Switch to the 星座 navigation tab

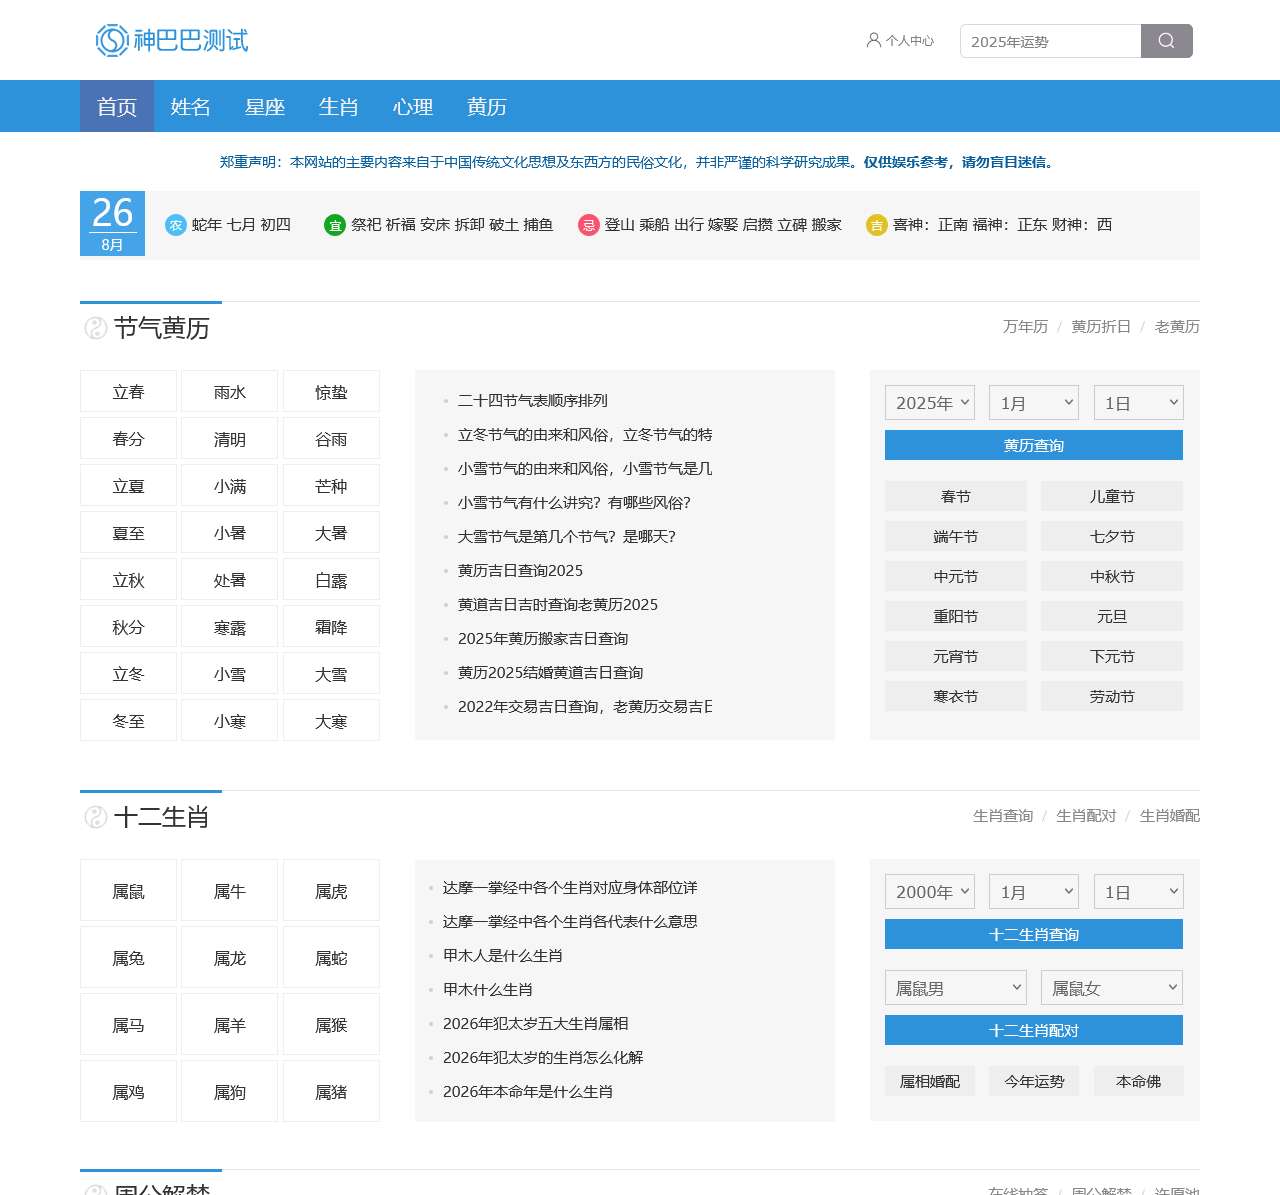coord(264,106)
